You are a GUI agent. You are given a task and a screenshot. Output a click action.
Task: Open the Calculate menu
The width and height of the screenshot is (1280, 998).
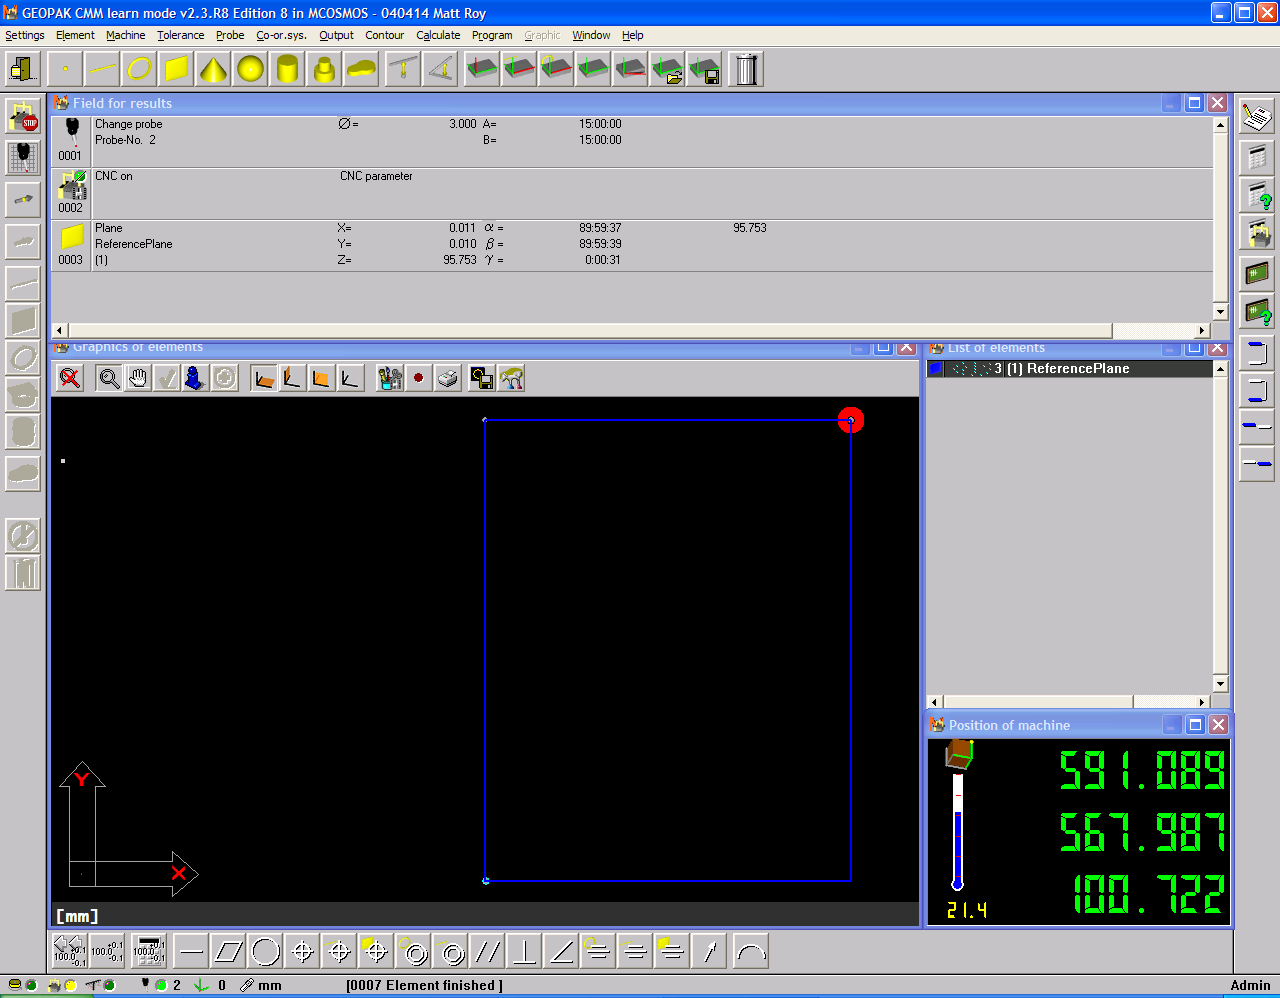click(438, 35)
